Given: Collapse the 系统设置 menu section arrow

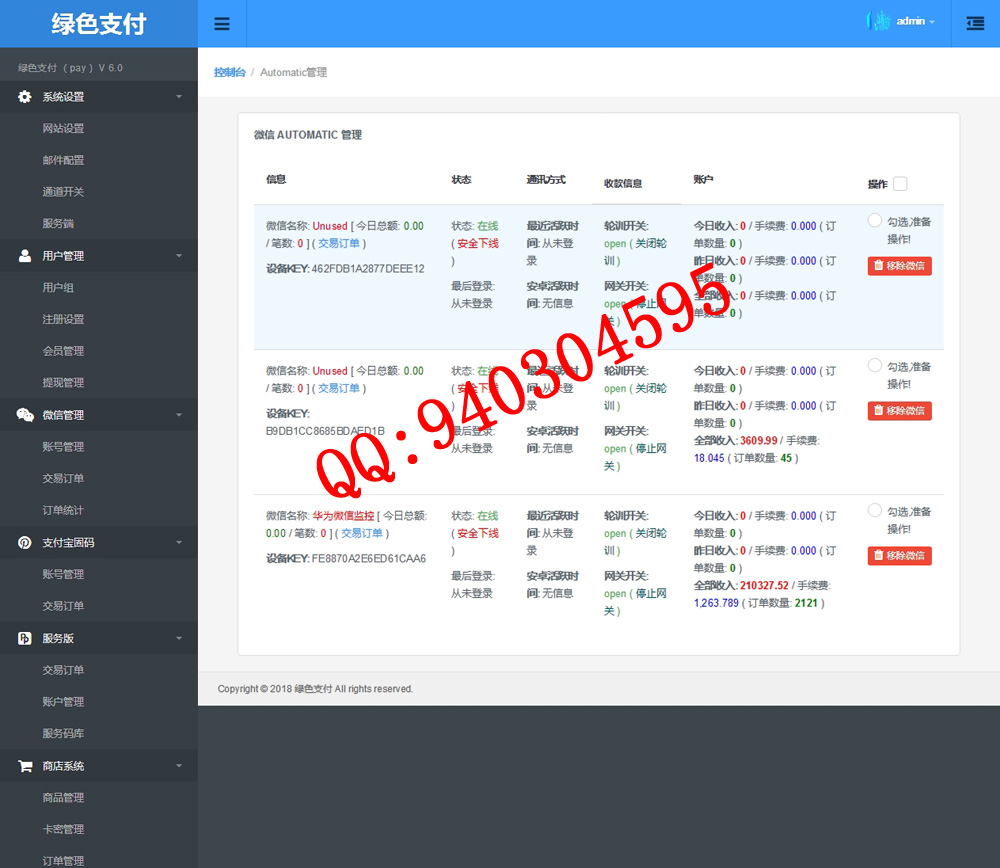Looking at the screenshot, I should [x=179, y=97].
